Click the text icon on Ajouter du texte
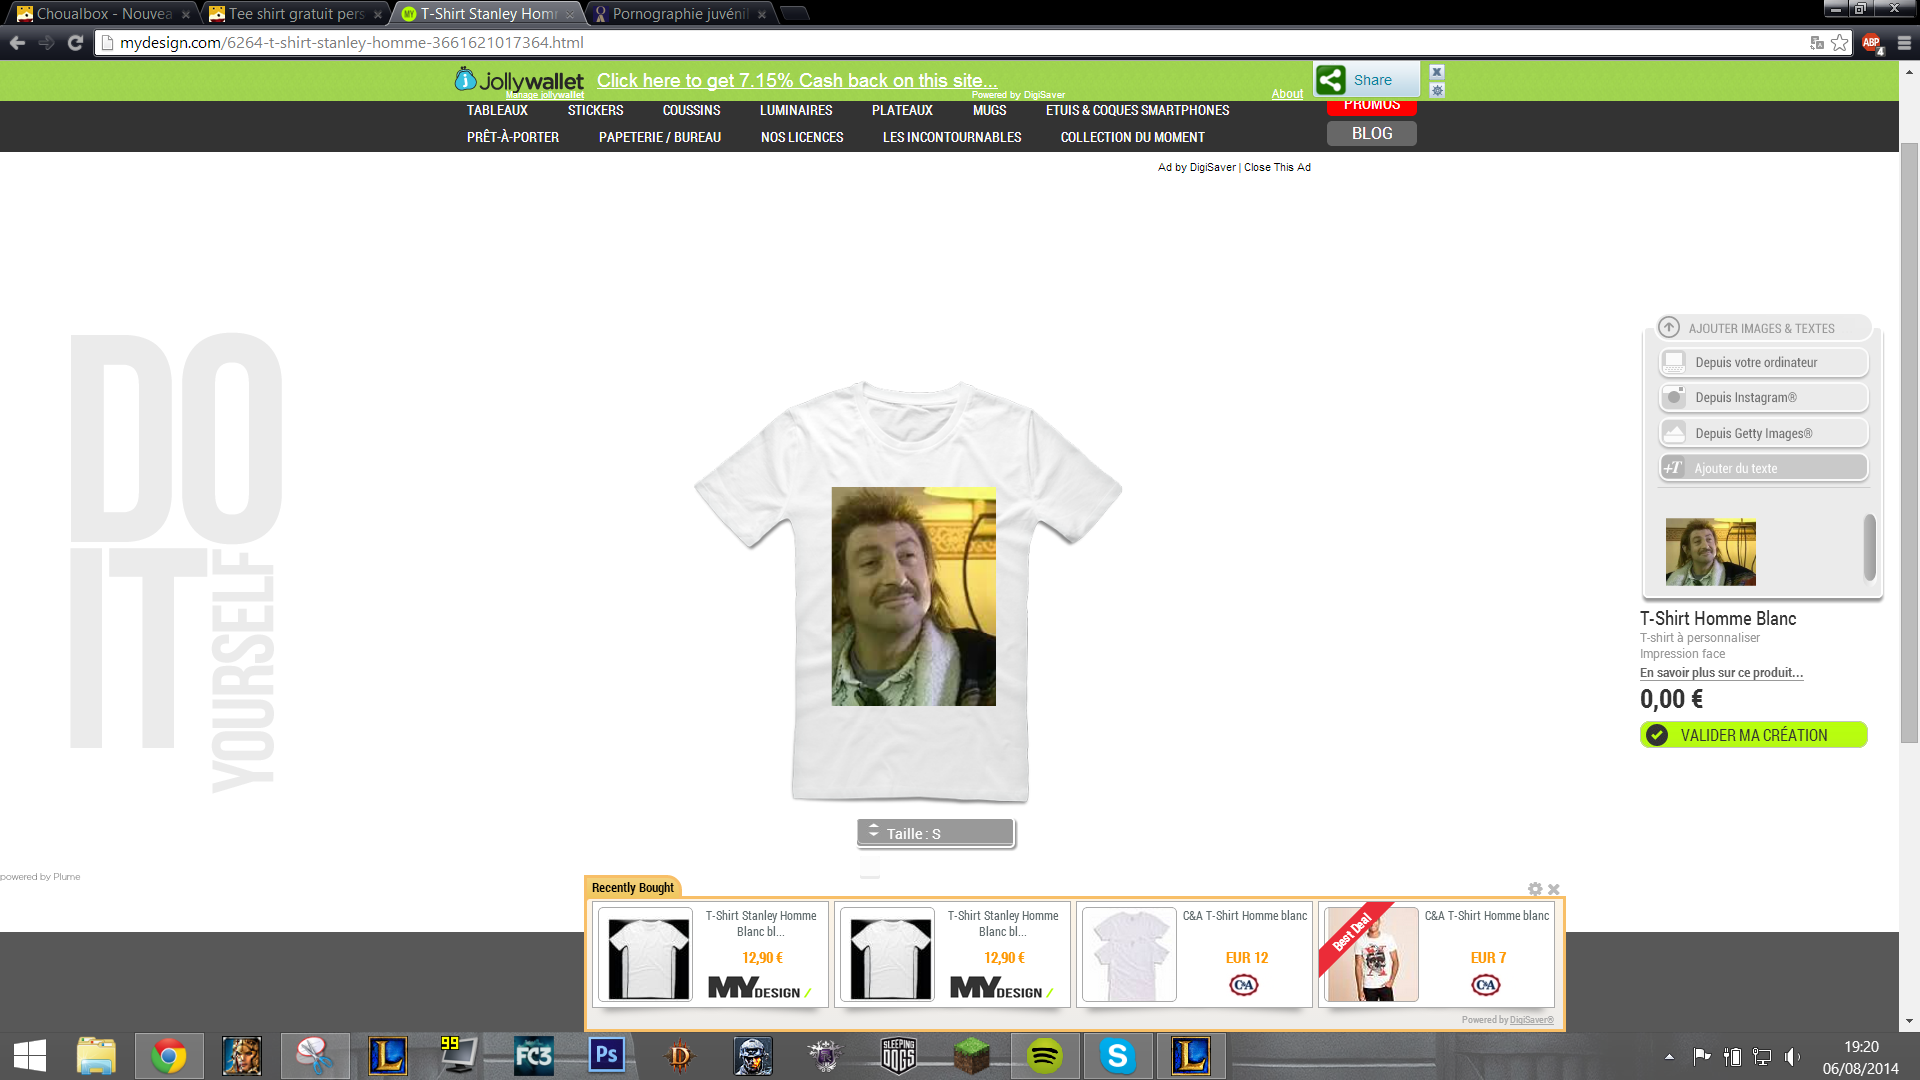This screenshot has height=1080, width=1920. click(1673, 468)
